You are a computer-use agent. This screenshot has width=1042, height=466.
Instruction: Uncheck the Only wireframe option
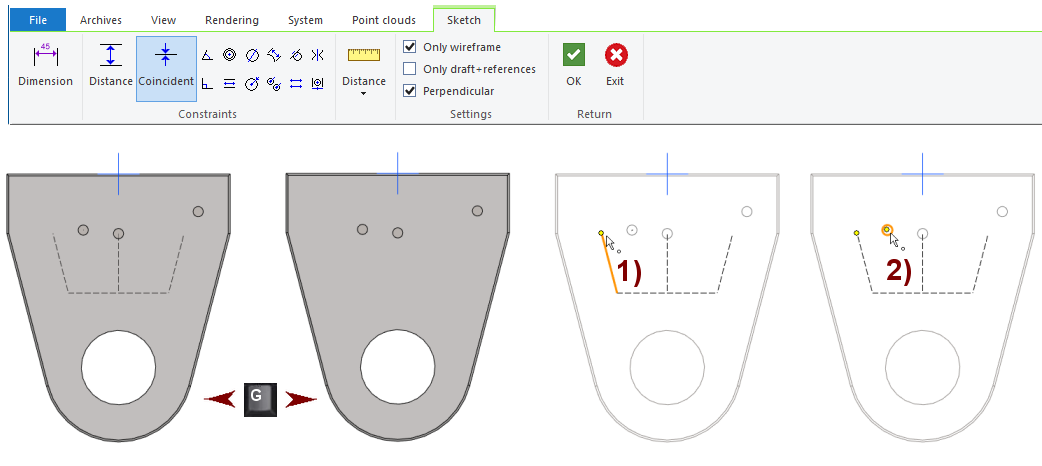[x=409, y=47]
